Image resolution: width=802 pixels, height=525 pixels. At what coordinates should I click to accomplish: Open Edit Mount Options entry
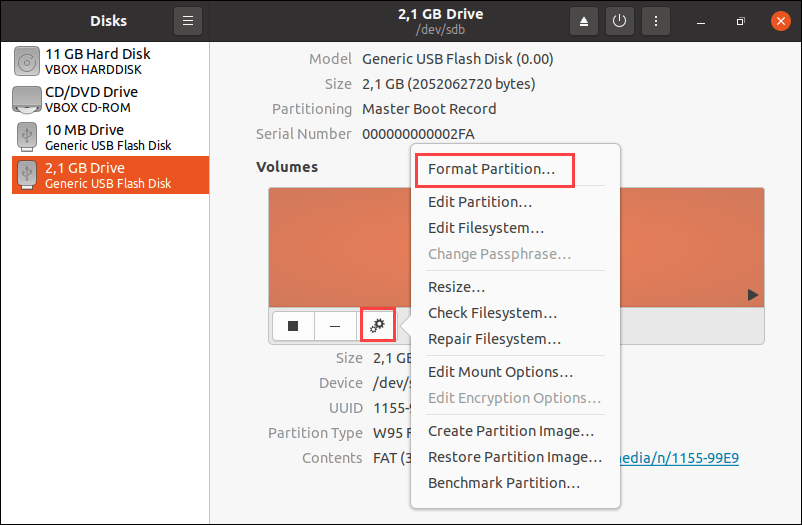click(x=500, y=372)
